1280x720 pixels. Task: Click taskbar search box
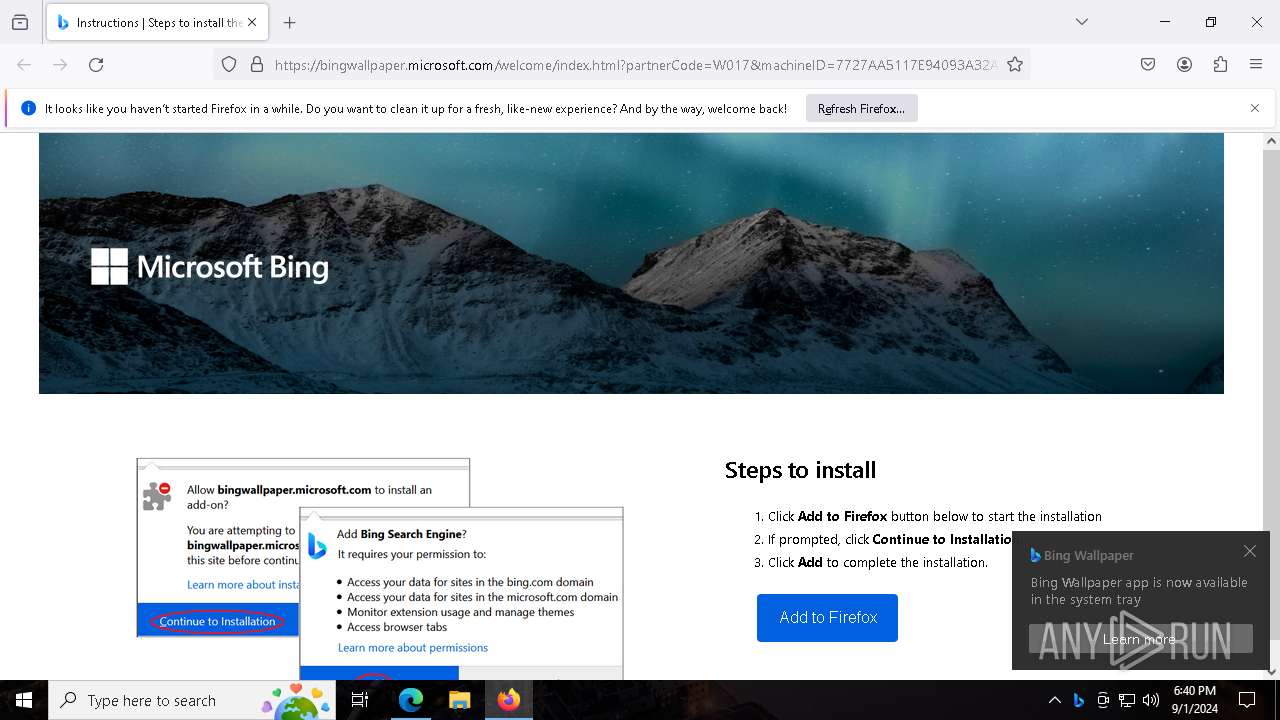192,700
